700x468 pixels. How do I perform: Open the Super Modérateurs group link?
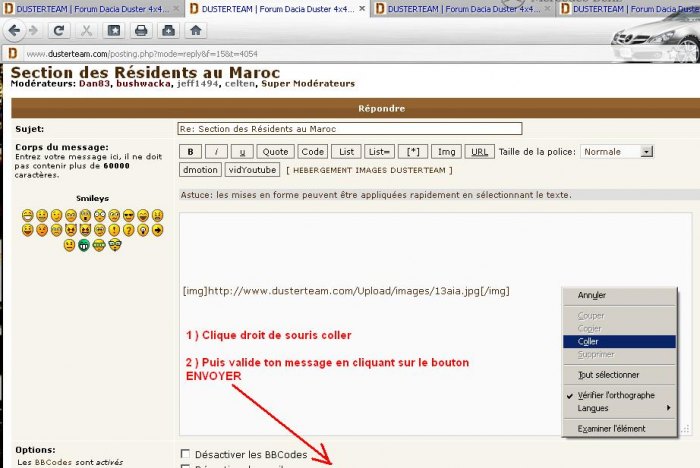coord(308,84)
